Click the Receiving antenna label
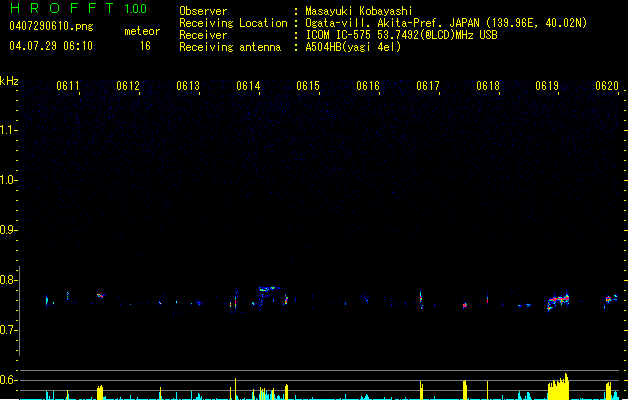Image resolution: width=629 pixels, height=400 pixels. click(230, 47)
